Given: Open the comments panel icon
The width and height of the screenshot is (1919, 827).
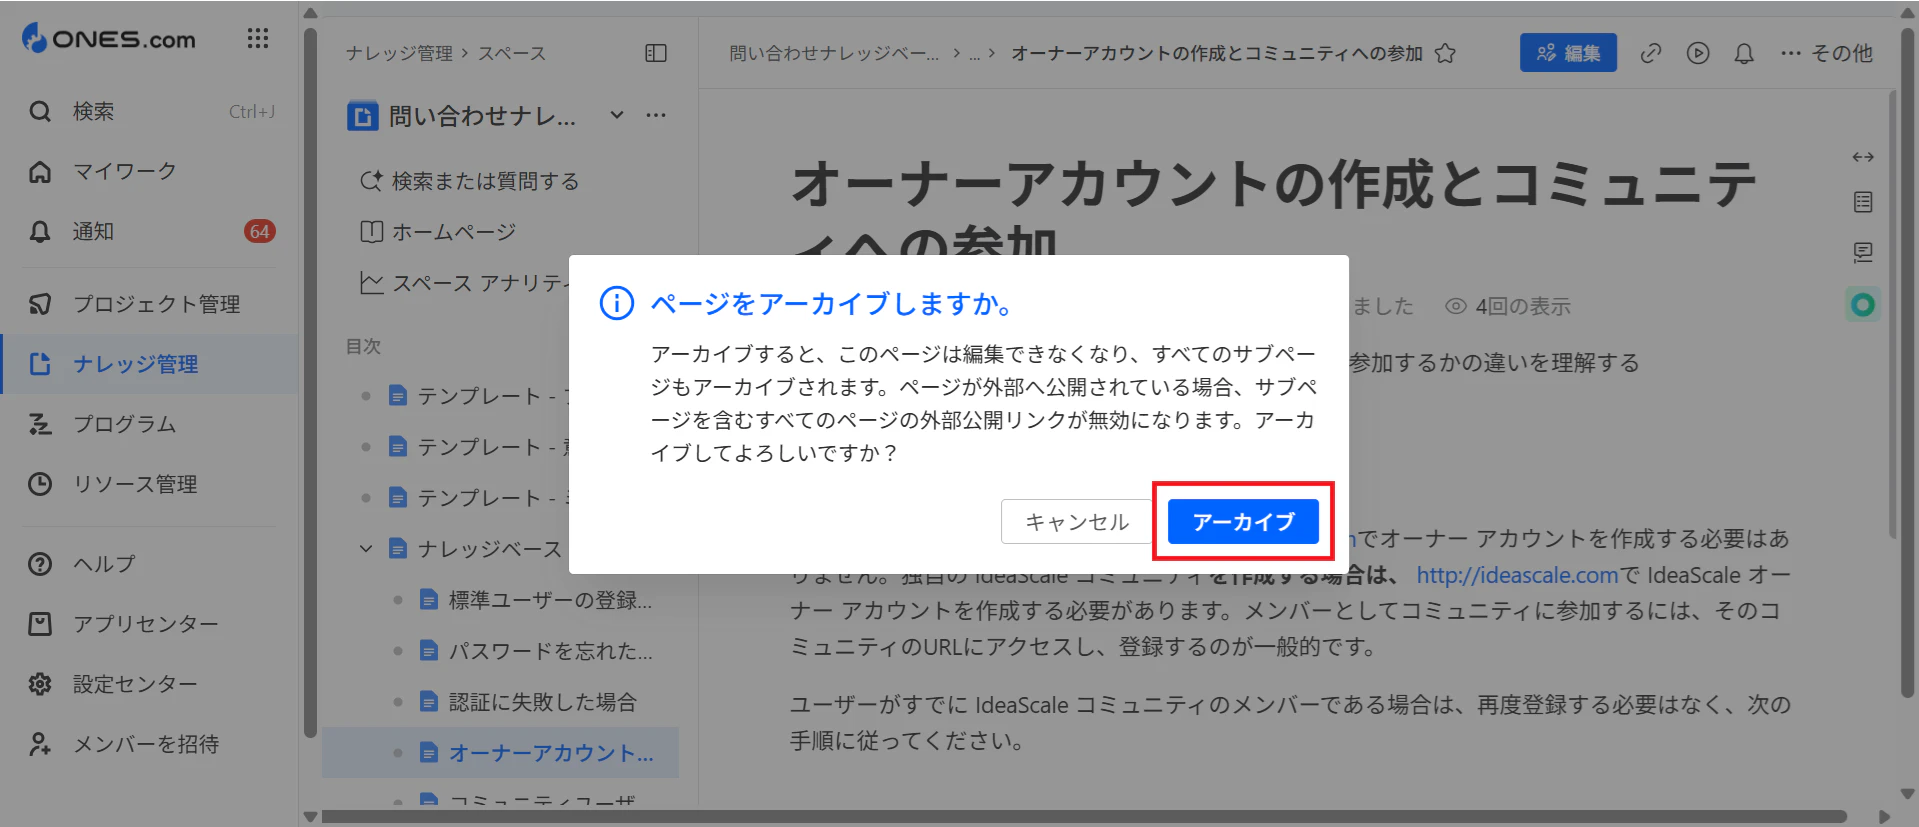Looking at the screenshot, I should coord(1863,252).
